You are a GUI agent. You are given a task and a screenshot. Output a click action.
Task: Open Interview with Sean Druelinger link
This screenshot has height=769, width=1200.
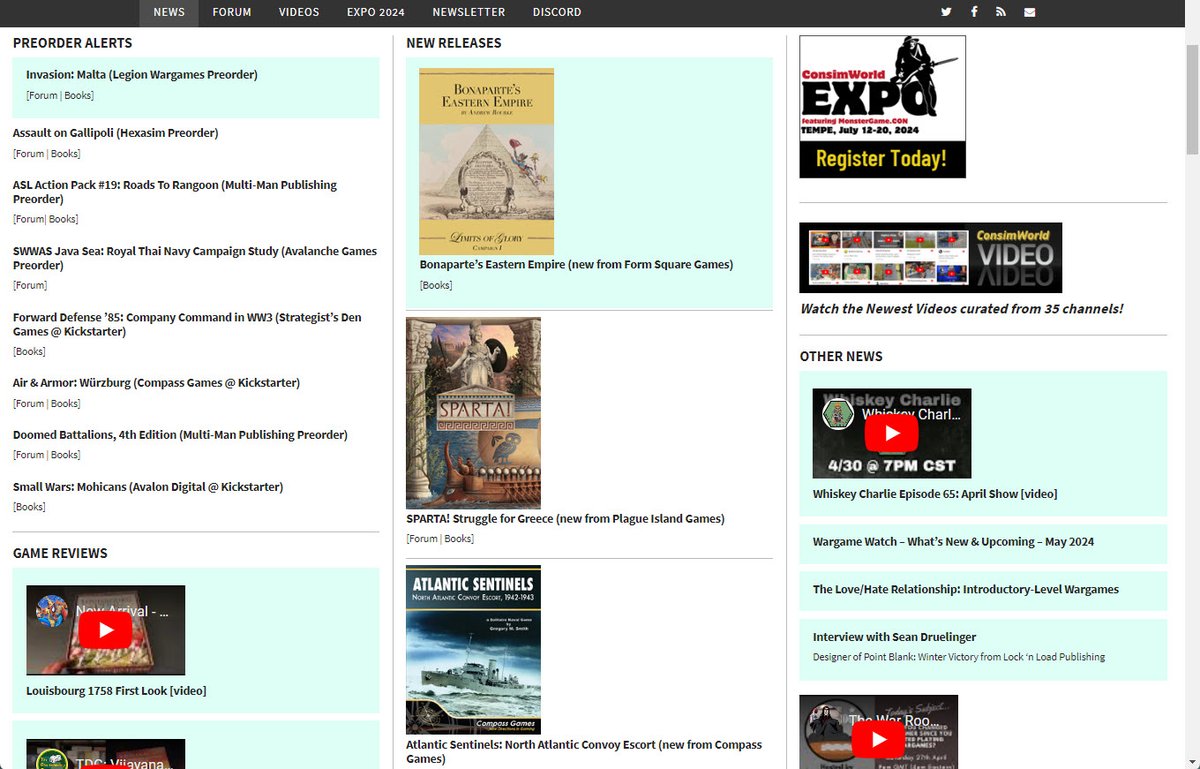[x=894, y=637]
